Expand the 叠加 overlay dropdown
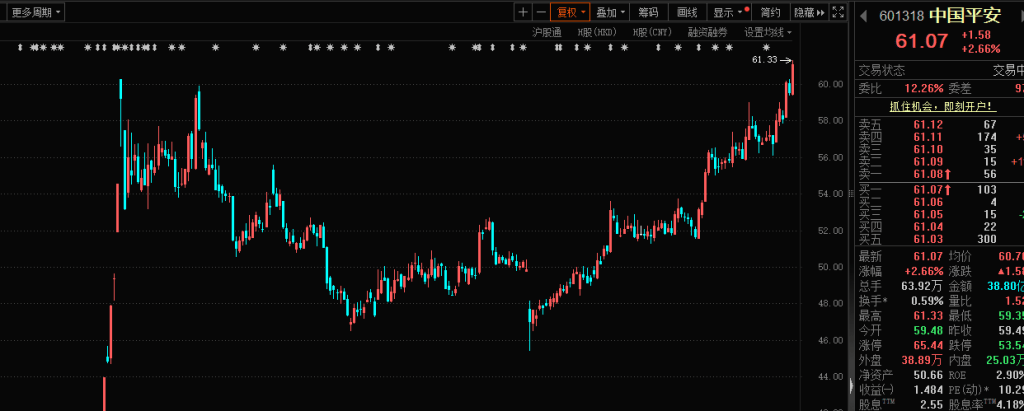The image size is (1024, 411). (x=611, y=12)
